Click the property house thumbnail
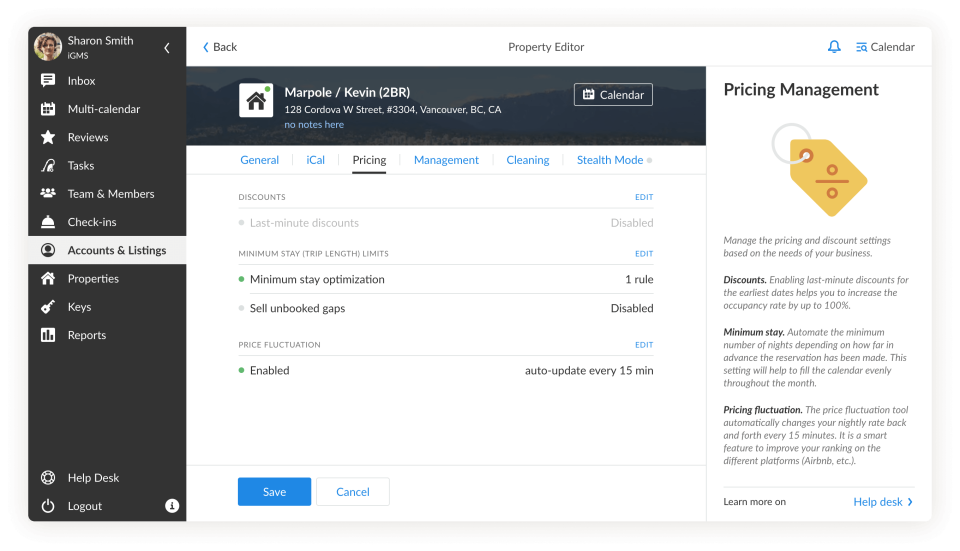 pyautogui.click(x=256, y=101)
